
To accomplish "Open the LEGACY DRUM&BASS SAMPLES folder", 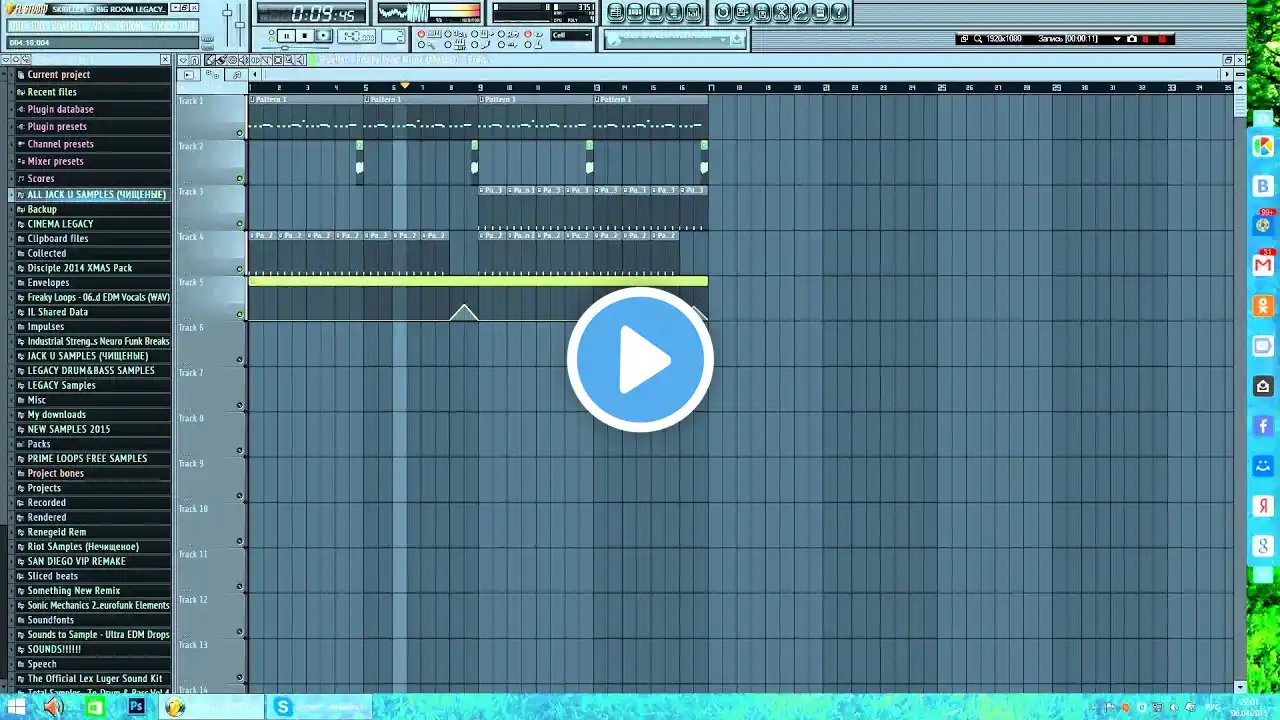I will pos(91,370).
